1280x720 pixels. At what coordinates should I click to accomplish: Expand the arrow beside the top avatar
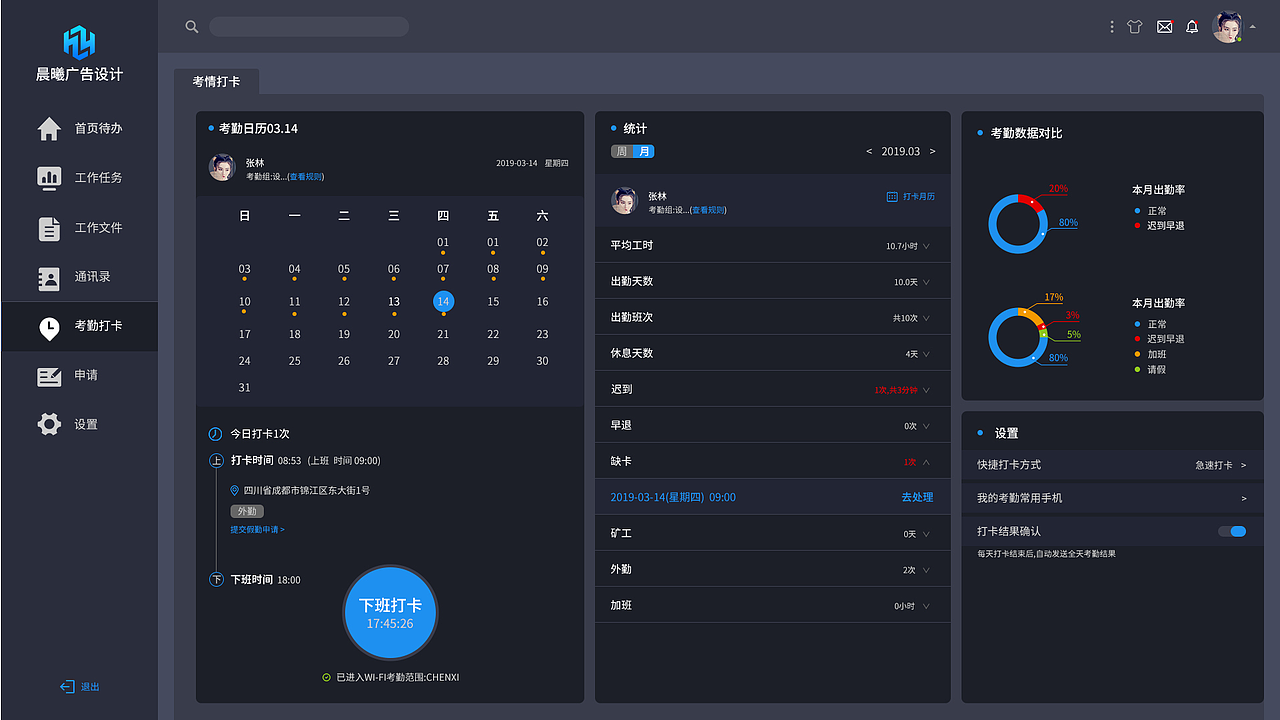(1253, 27)
